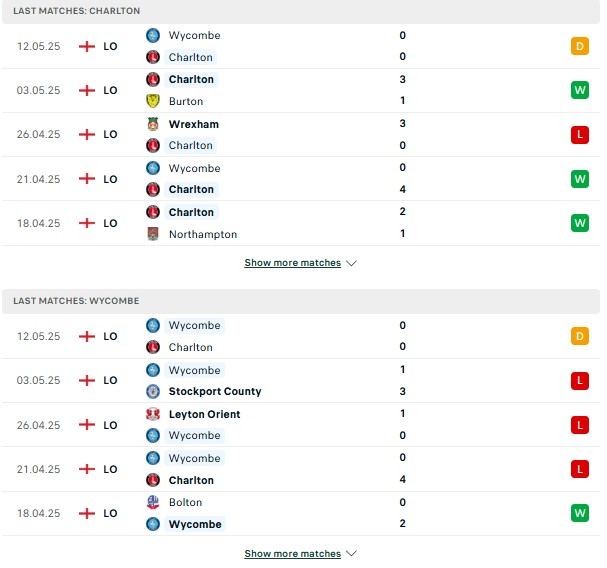Image resolution: width=607 pixels, height=568 pixels.
Task: Click the Burton club crest icon
Action: [153, 101]
